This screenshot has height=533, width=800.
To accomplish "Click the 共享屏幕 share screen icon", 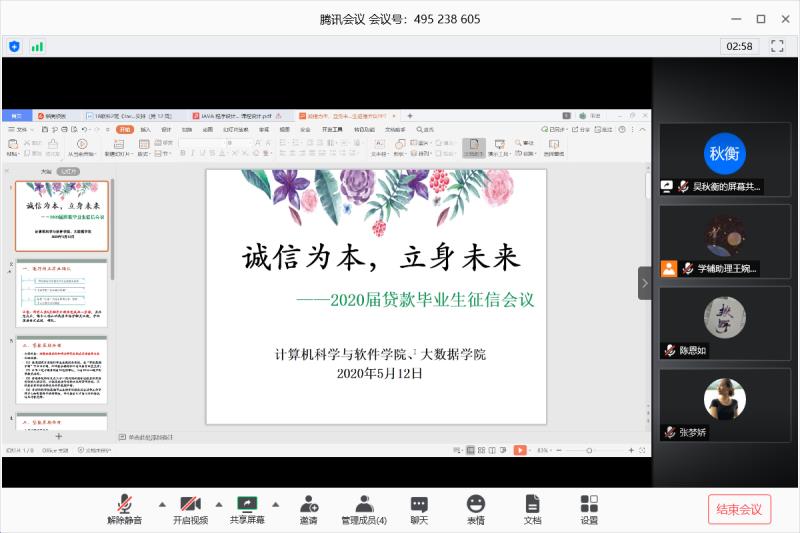I will coord(247,508).
